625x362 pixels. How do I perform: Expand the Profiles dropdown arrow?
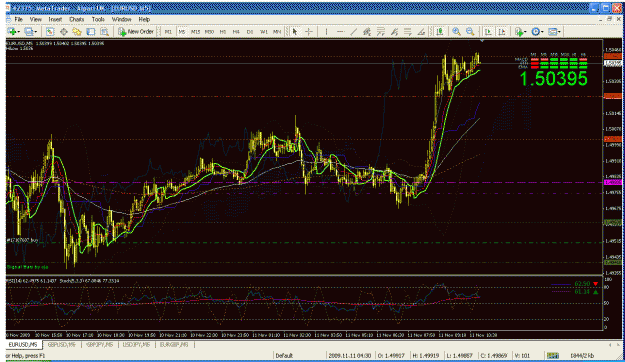[35, 32]
